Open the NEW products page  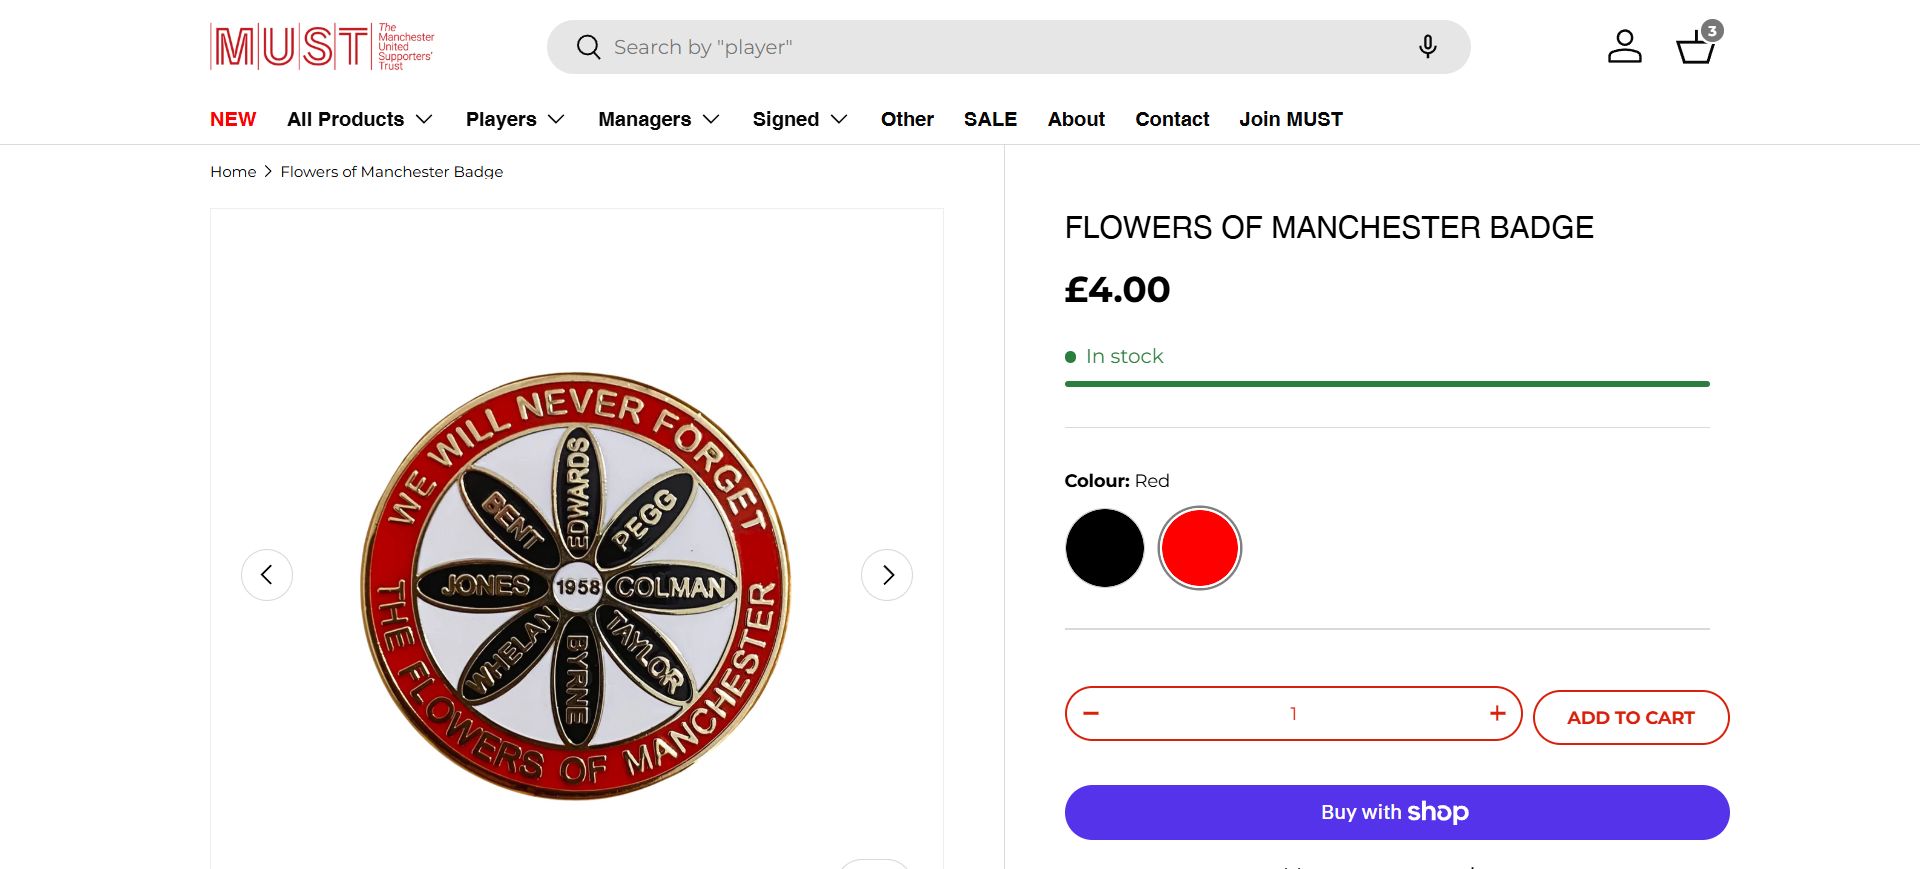coord(233,119)
